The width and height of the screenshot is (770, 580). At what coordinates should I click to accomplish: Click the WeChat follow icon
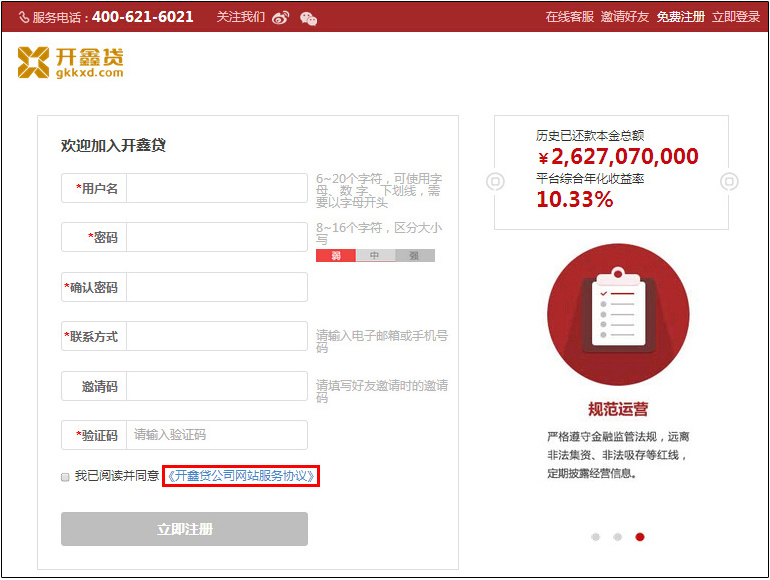point(308,17)
